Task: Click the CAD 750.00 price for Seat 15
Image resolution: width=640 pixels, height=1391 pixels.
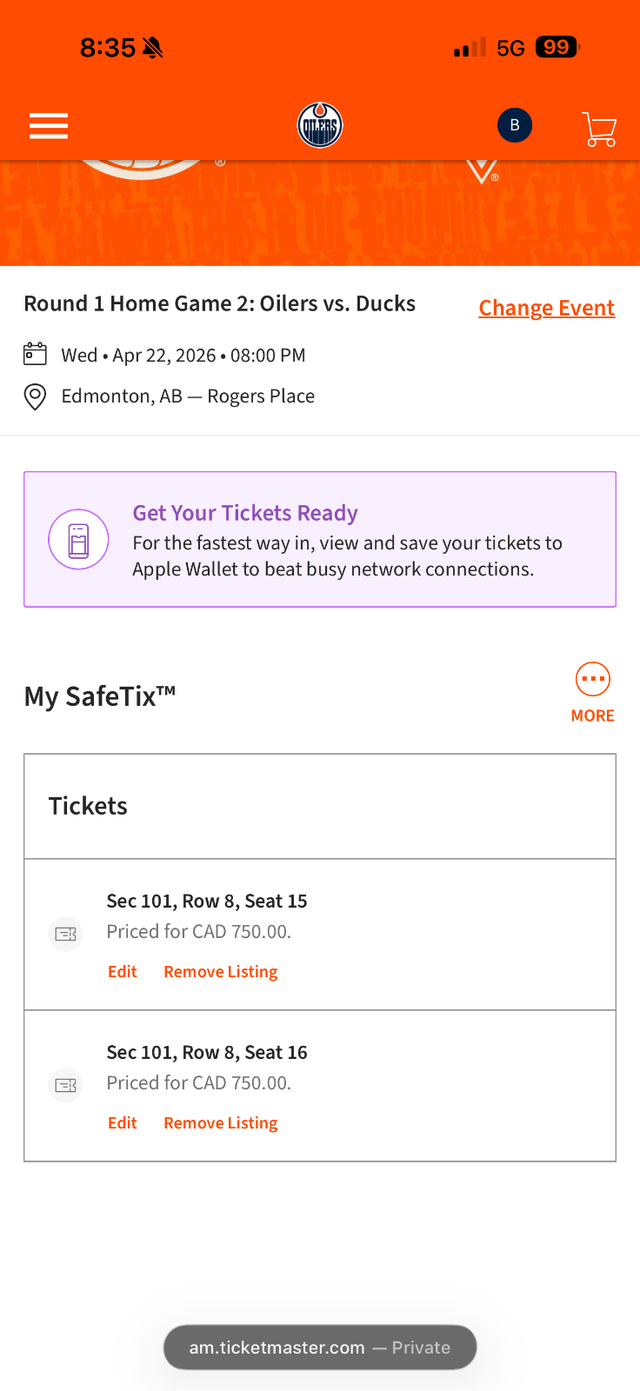Action: 197,931
